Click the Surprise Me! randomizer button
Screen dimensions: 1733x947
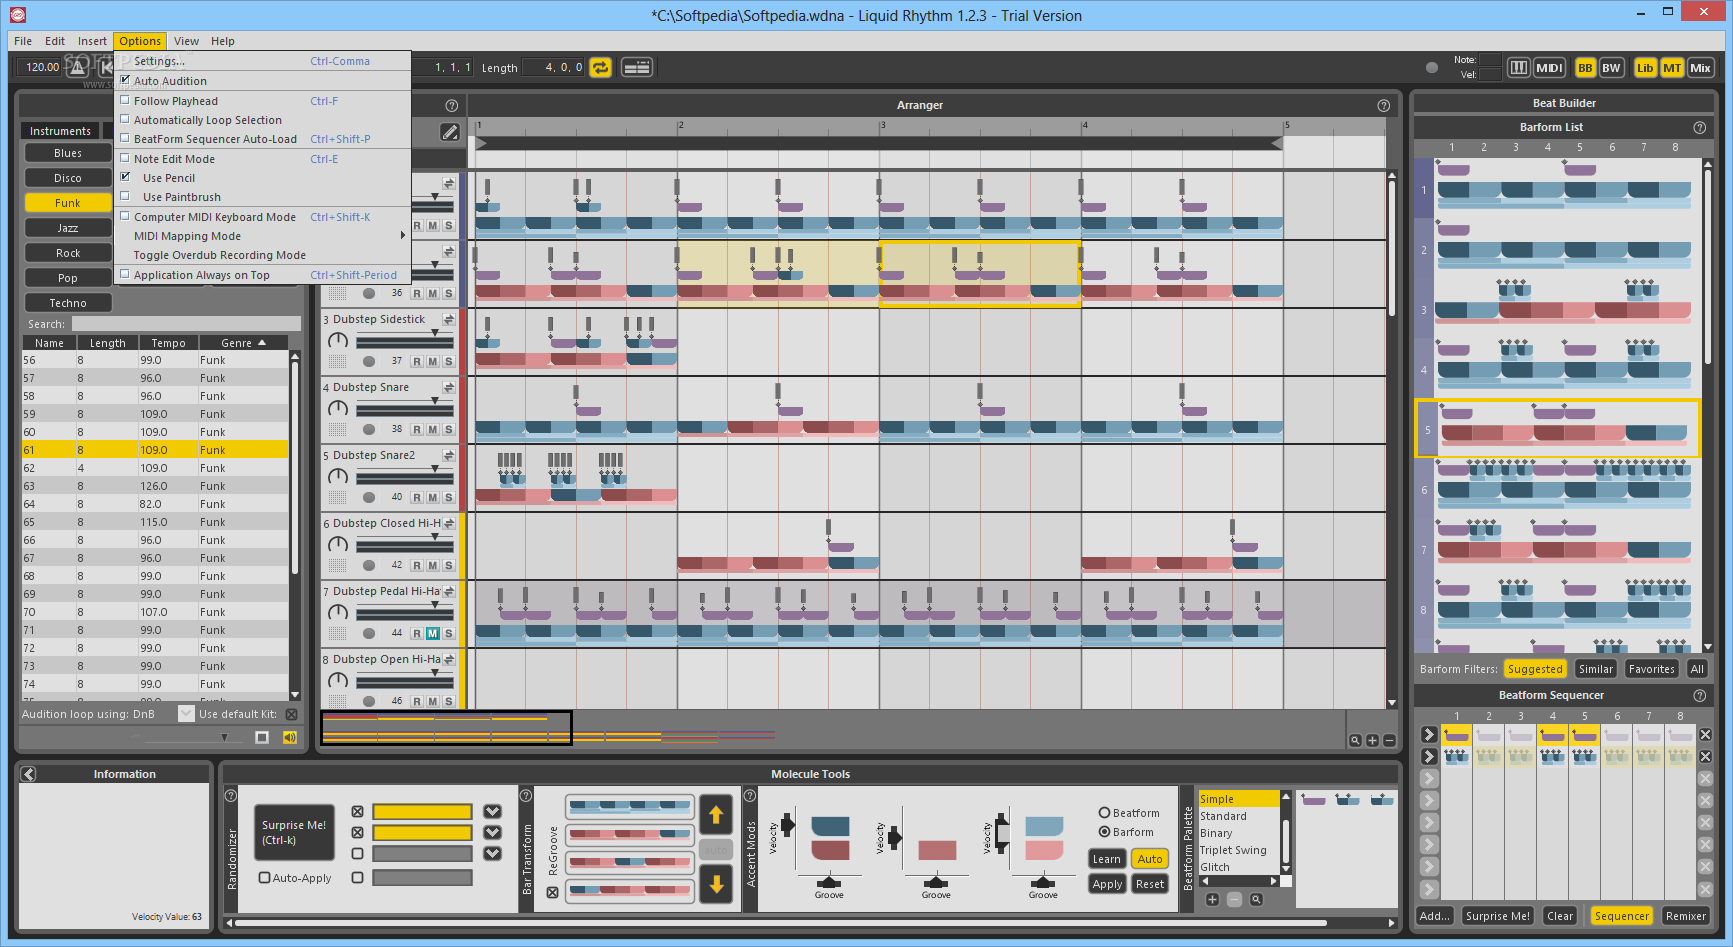coord(294,832)
